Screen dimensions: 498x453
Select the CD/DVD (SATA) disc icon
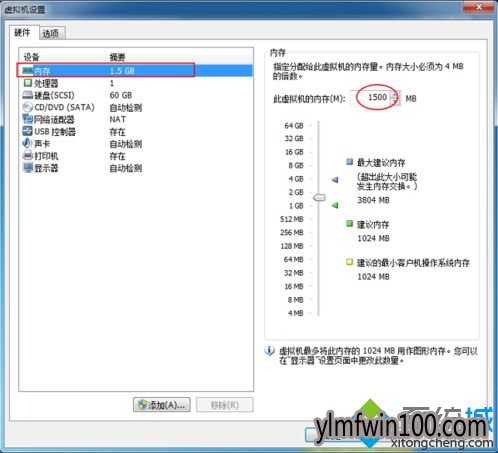tap(28, 107)
